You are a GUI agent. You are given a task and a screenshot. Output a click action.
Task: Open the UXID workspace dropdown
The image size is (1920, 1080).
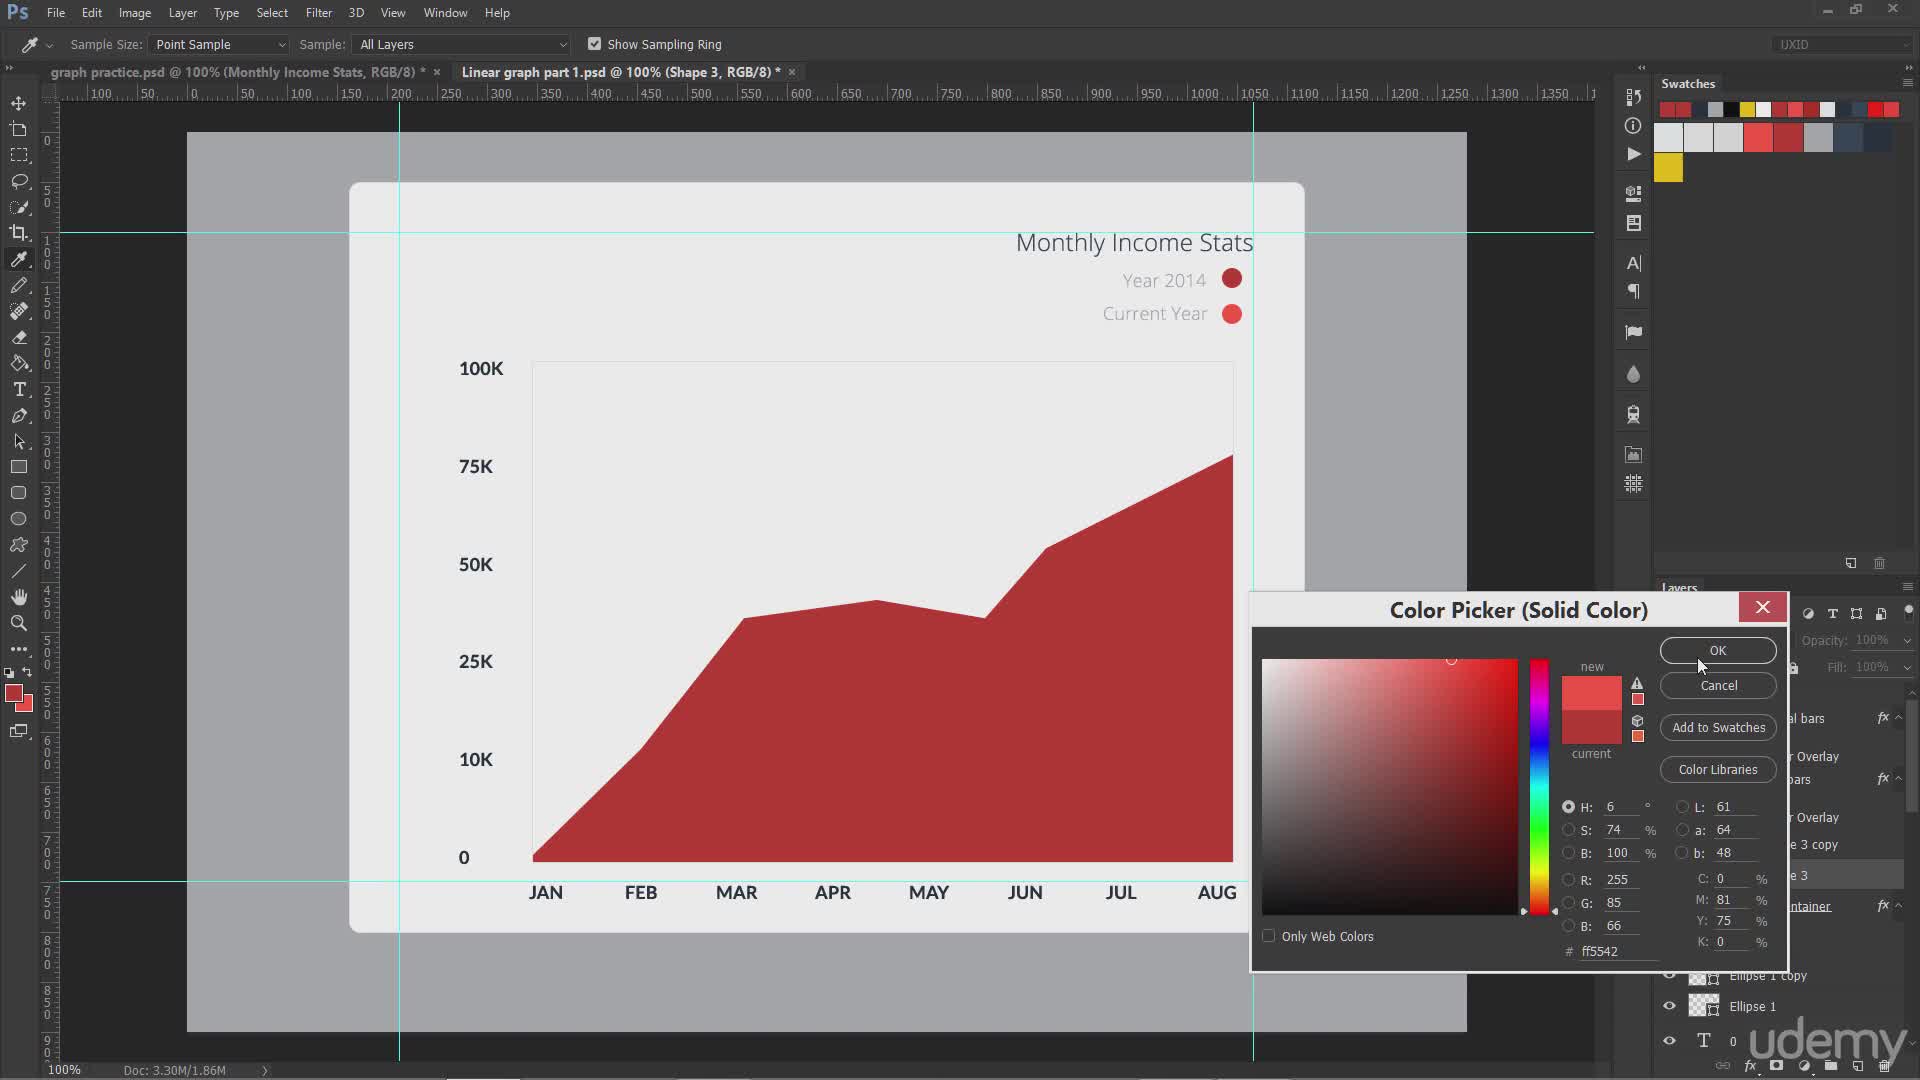(1842, 44)
